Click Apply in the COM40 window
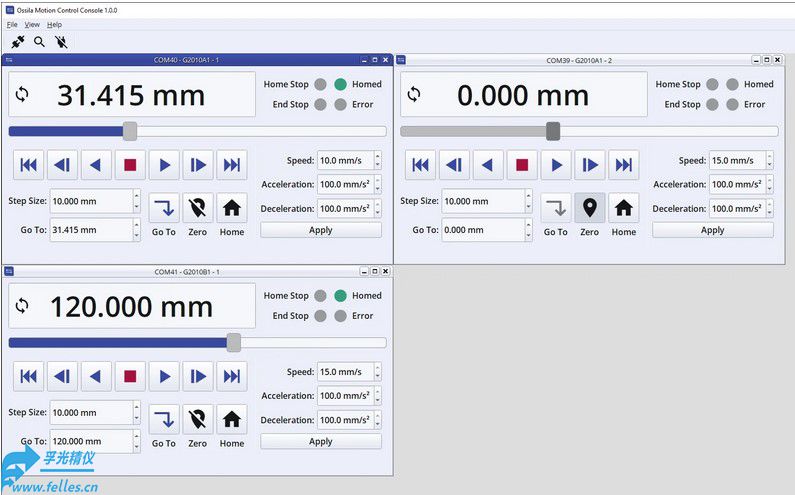This screenshot has height=495, width=795. click(320, 230)
